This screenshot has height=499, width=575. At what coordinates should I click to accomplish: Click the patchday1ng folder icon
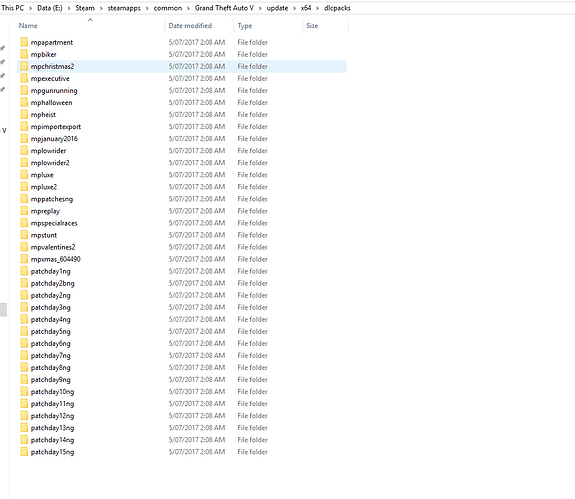(24, 271)
